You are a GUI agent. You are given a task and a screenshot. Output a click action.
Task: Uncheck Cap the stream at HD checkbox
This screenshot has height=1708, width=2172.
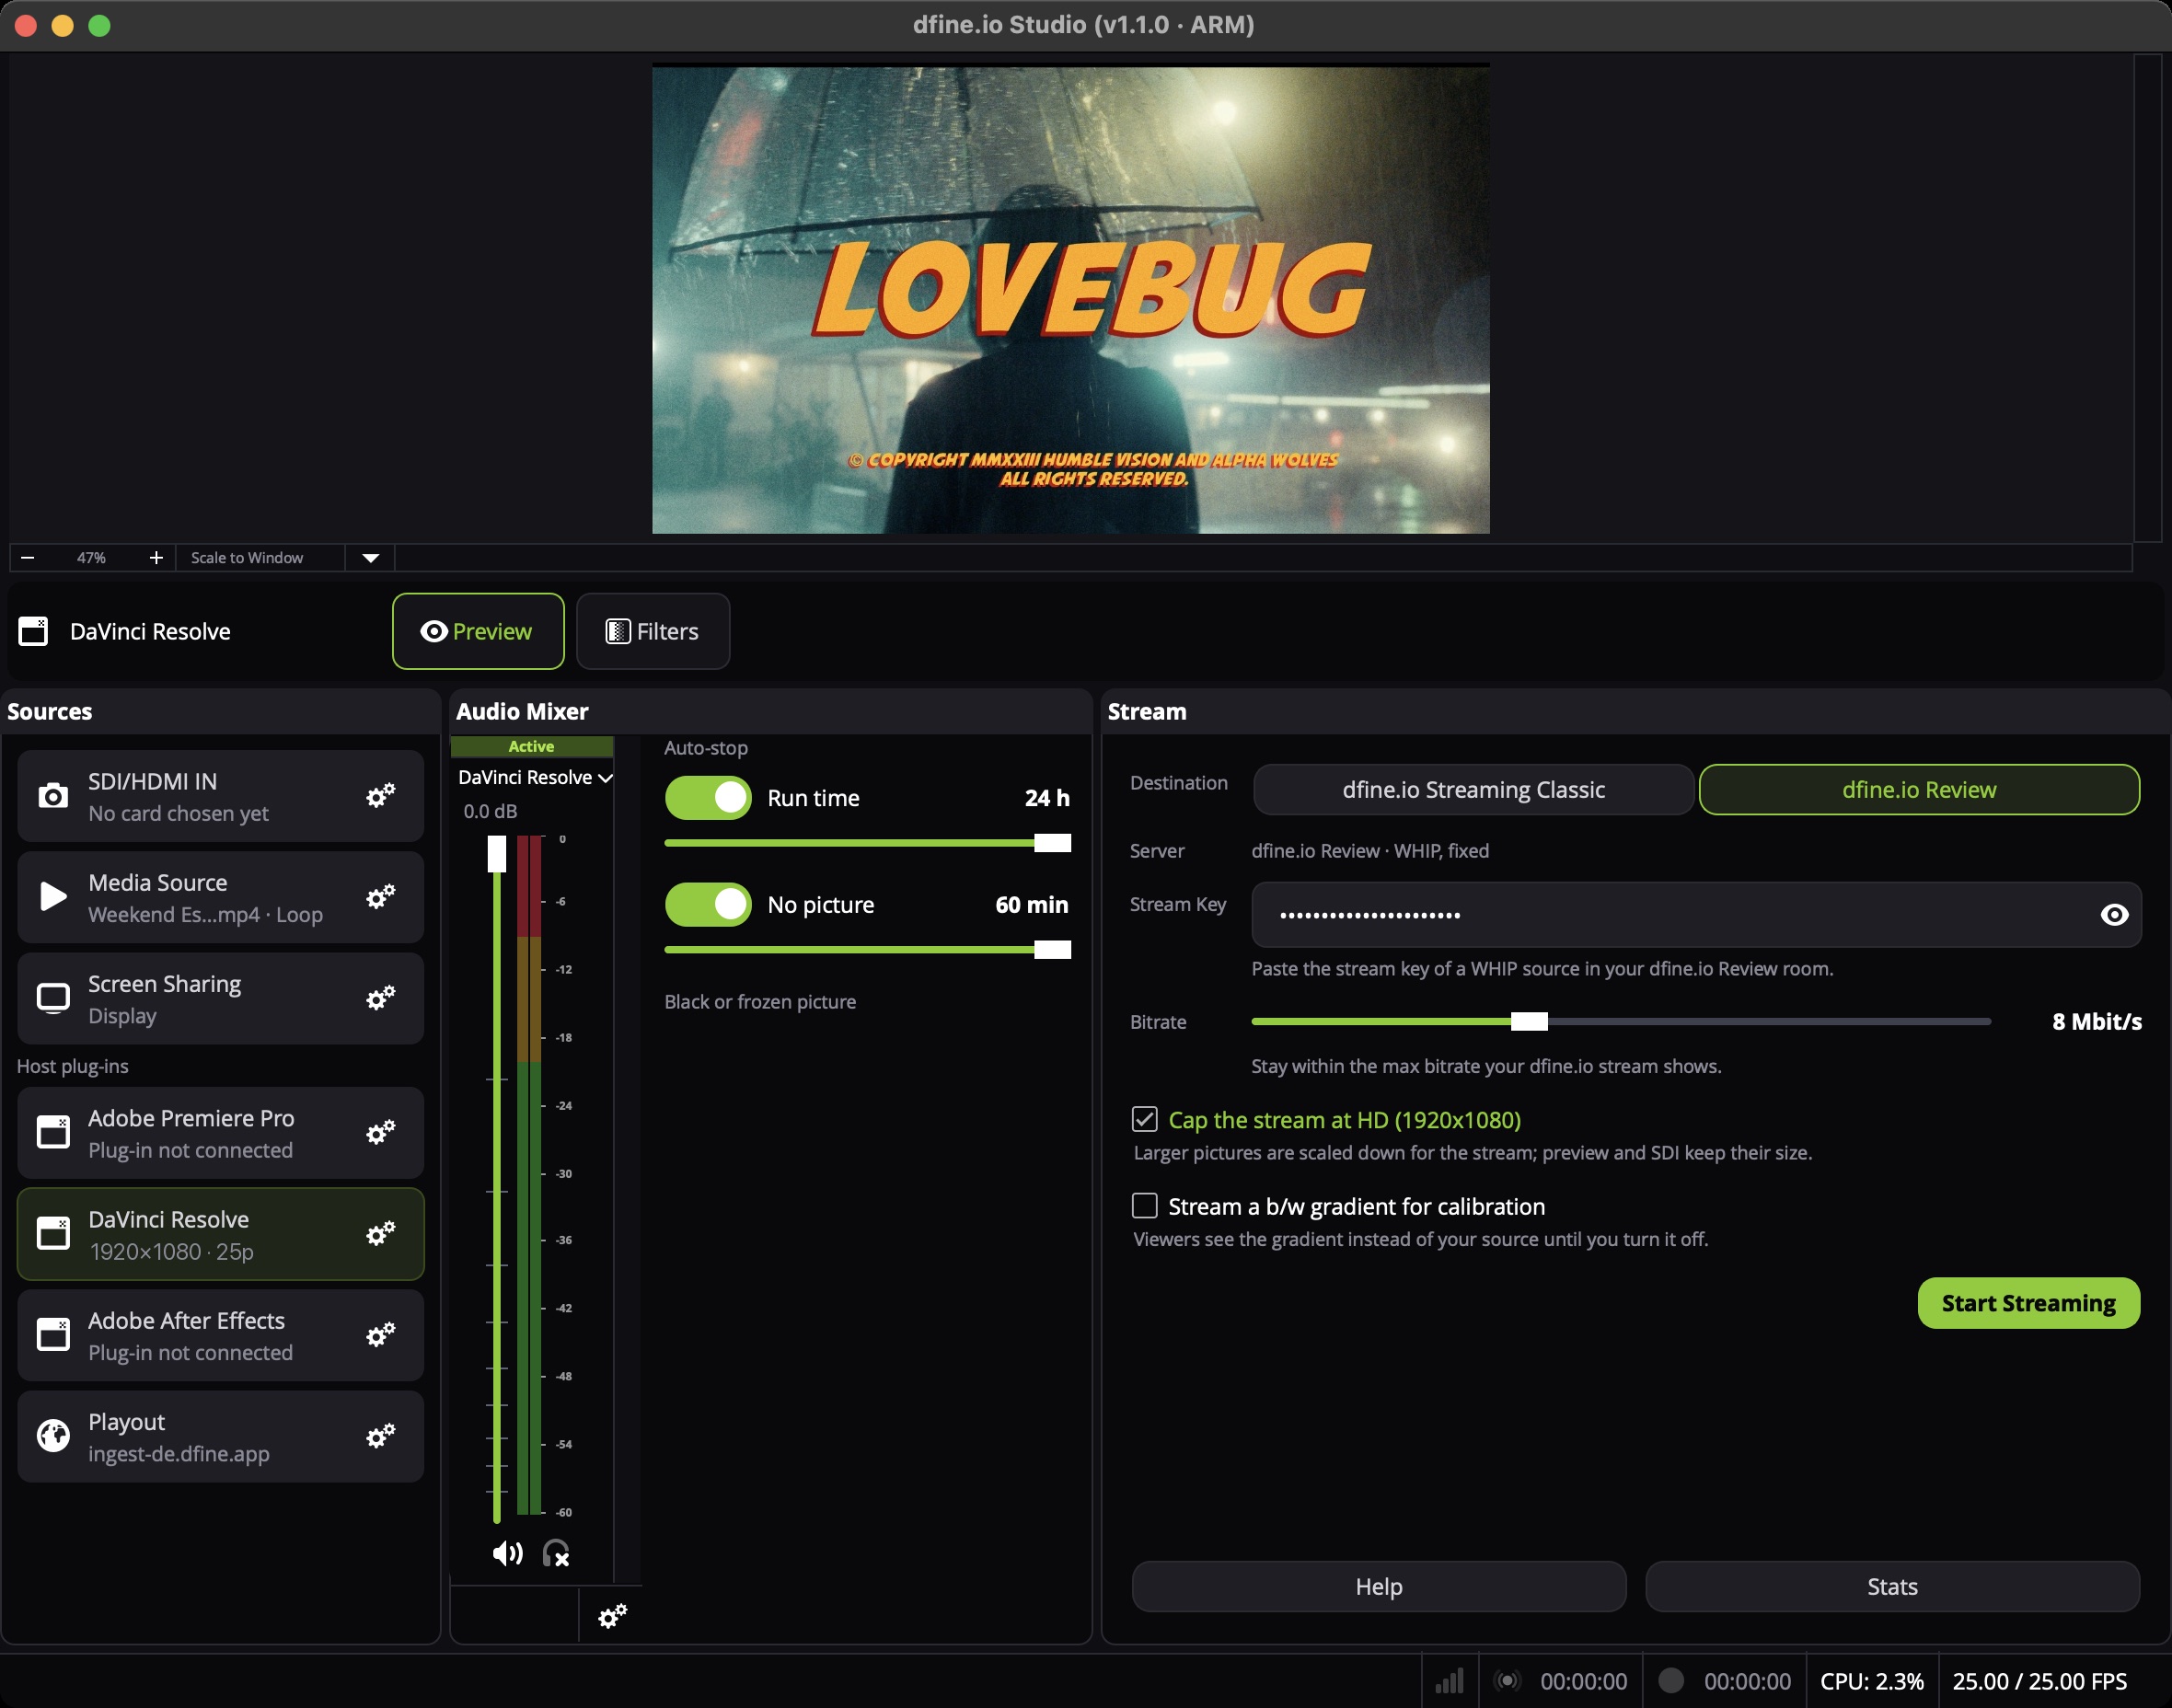point(1145,1119)
